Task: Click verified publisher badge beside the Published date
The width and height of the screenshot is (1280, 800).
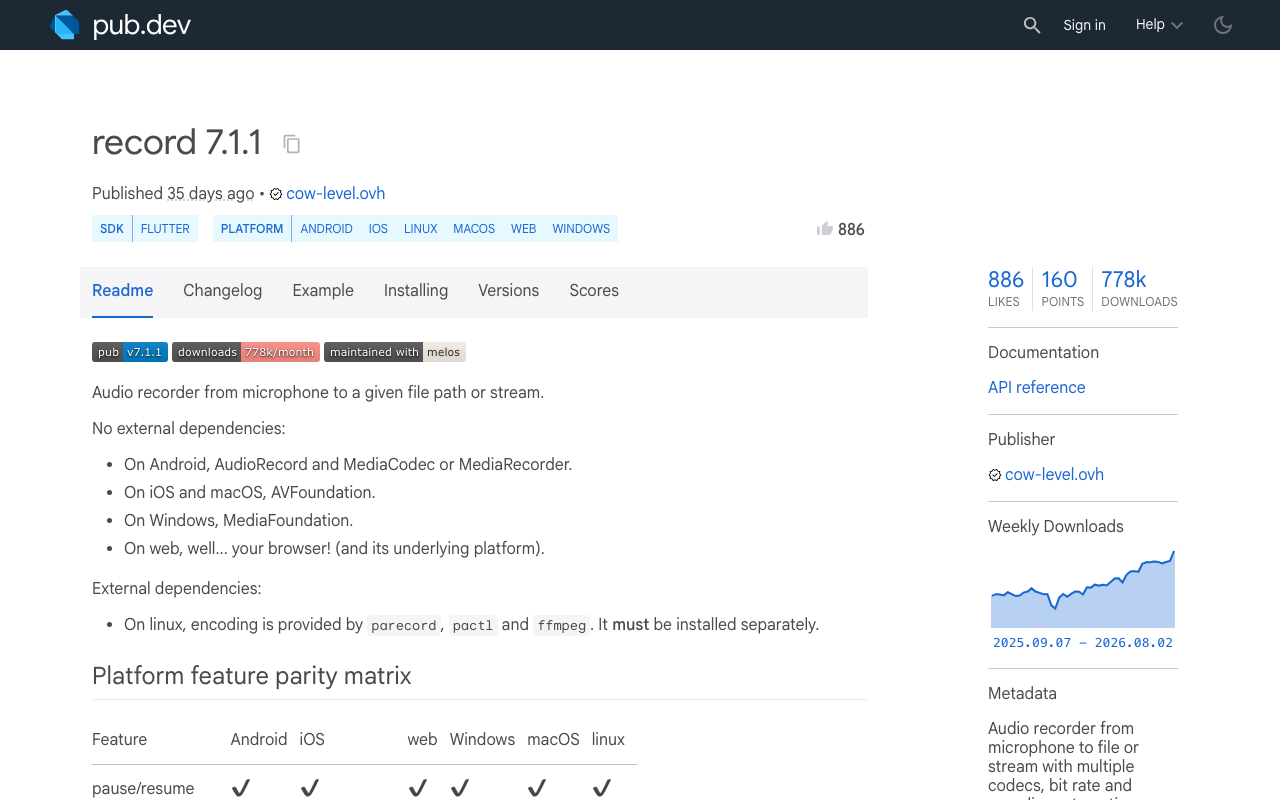Action: (x=276, y=194)
